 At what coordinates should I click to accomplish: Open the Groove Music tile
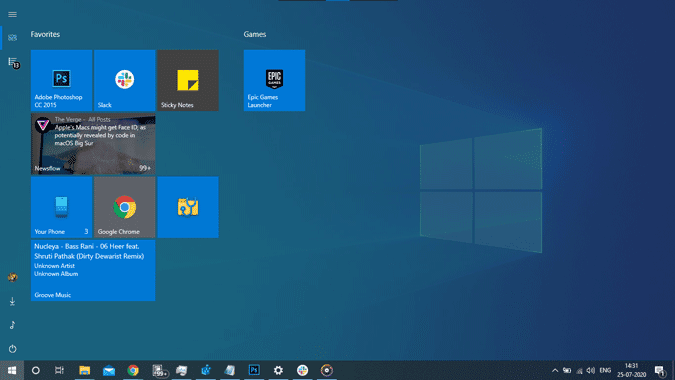point(93,270)
